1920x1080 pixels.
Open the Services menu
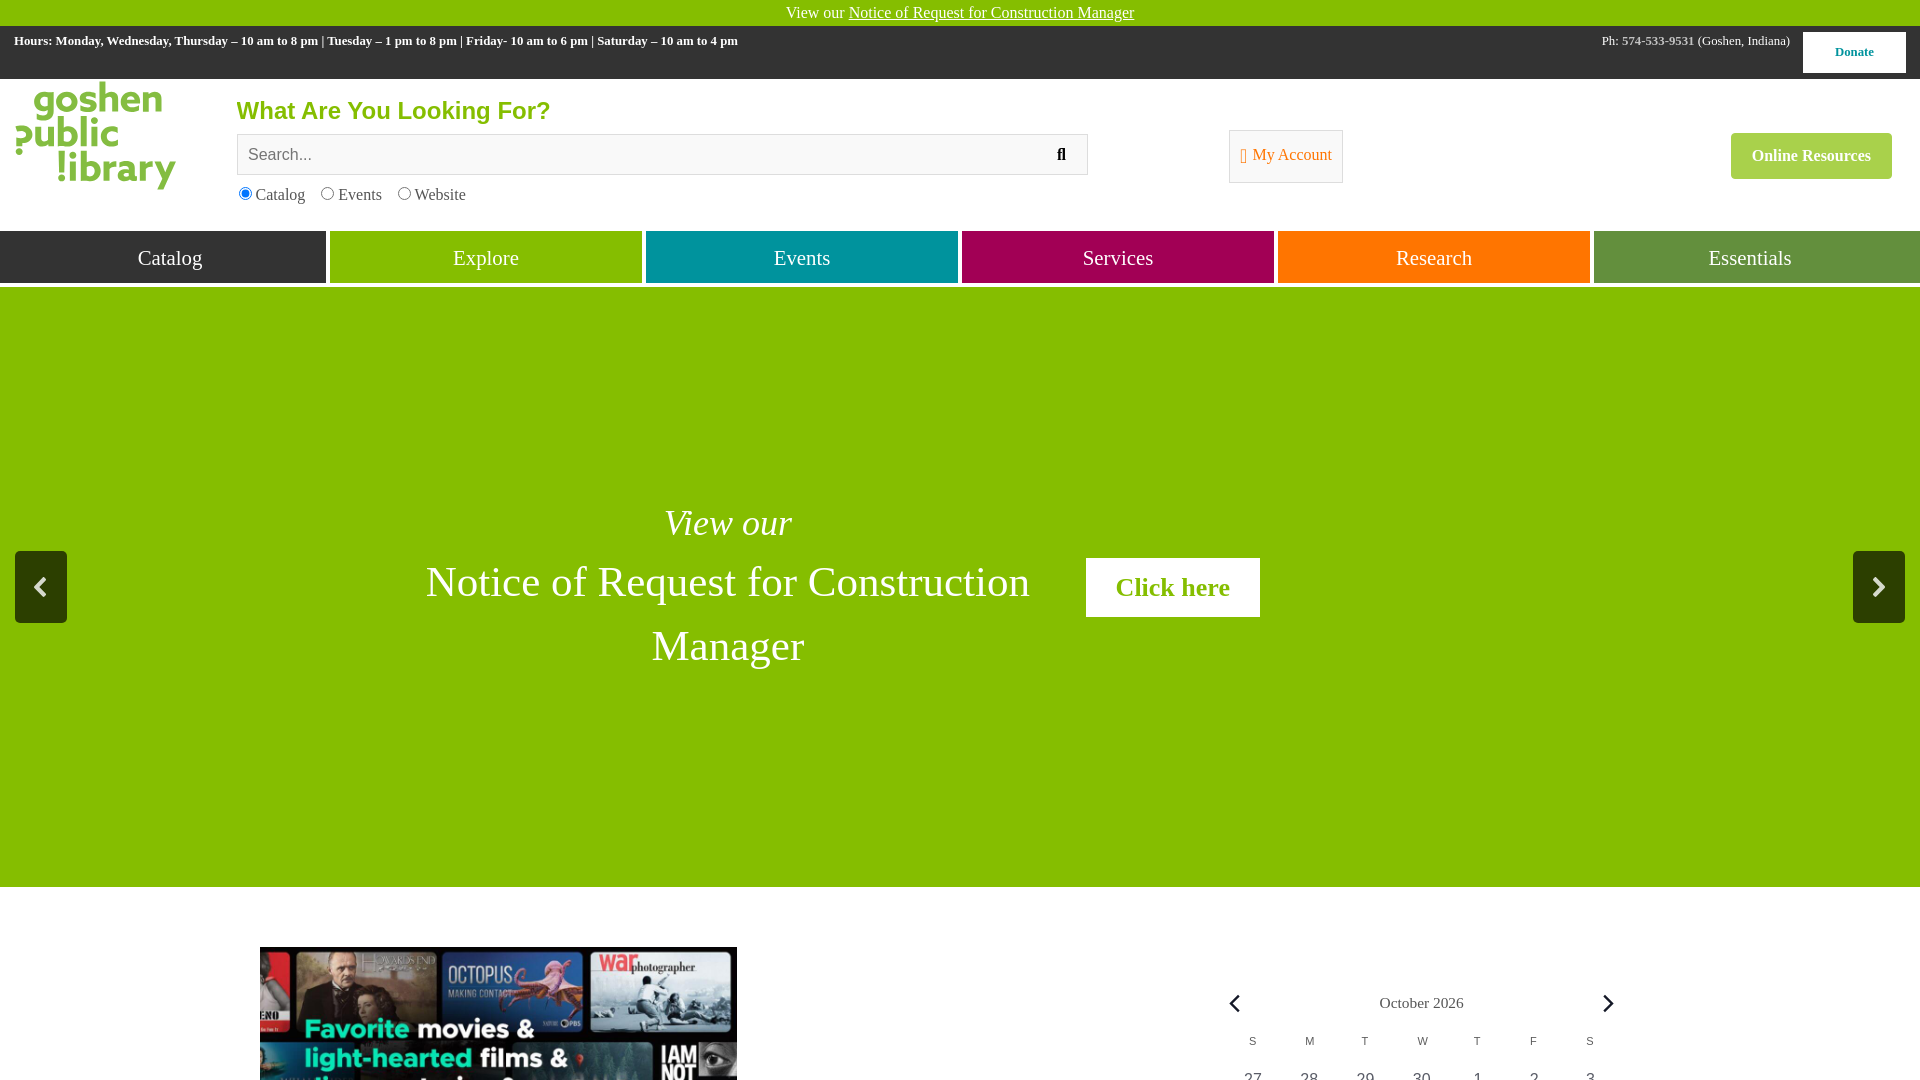(x=1118, y=258)
